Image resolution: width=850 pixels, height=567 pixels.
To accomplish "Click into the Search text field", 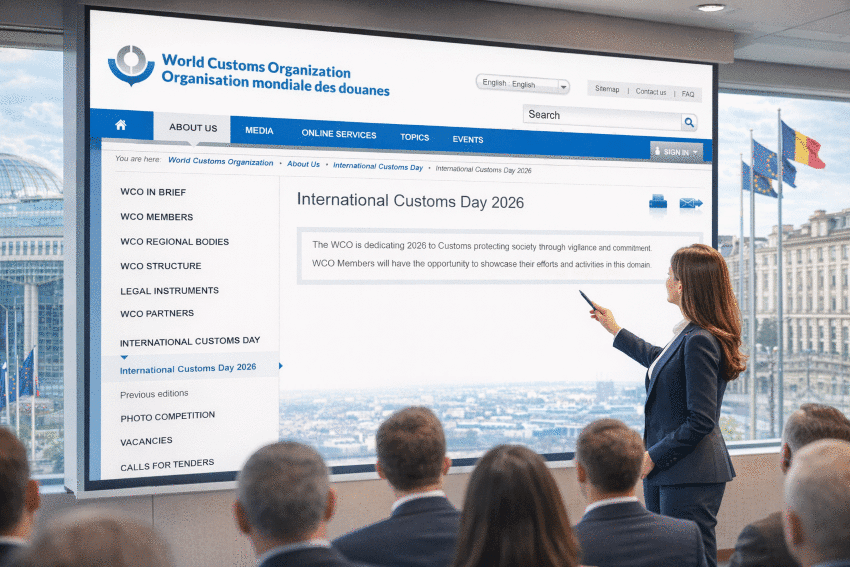I will [602, 116].
